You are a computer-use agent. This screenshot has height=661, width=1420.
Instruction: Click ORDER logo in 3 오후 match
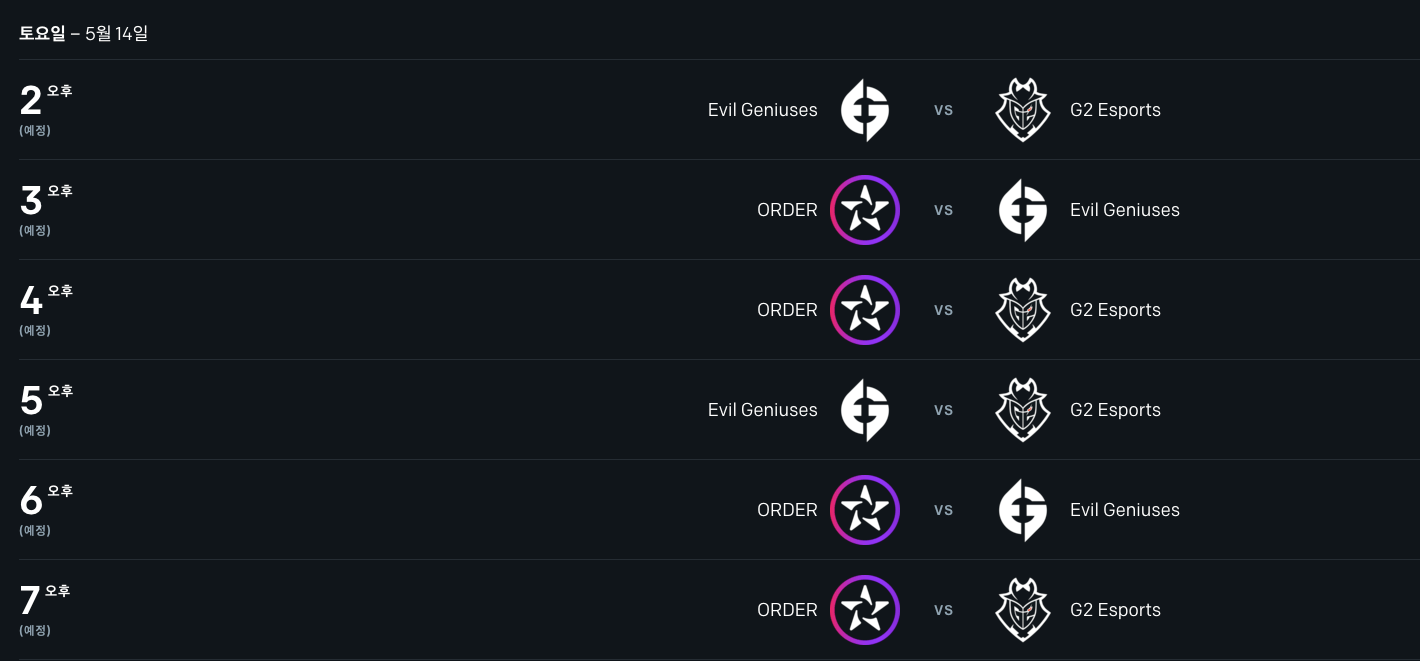865,210
